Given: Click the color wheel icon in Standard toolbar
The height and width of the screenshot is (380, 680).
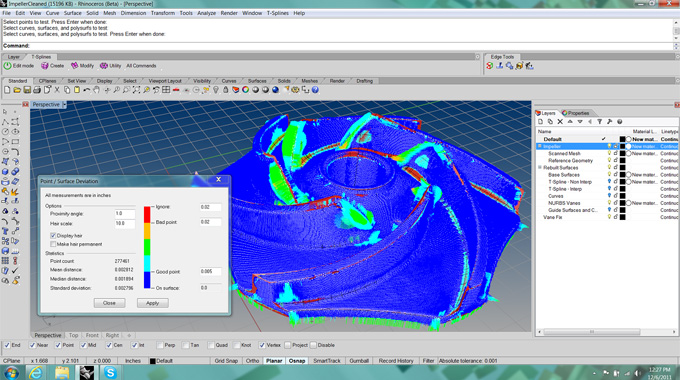Looking at the screenshot, I should [x=245, y=90].
